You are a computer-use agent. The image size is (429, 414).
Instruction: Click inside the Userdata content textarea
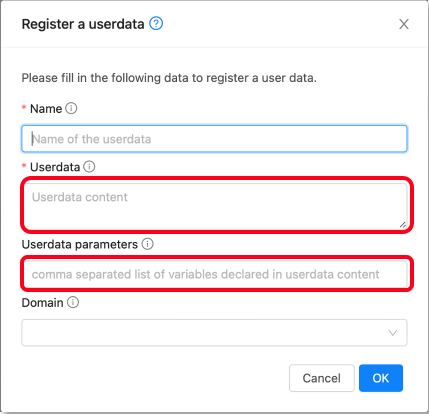214,206
